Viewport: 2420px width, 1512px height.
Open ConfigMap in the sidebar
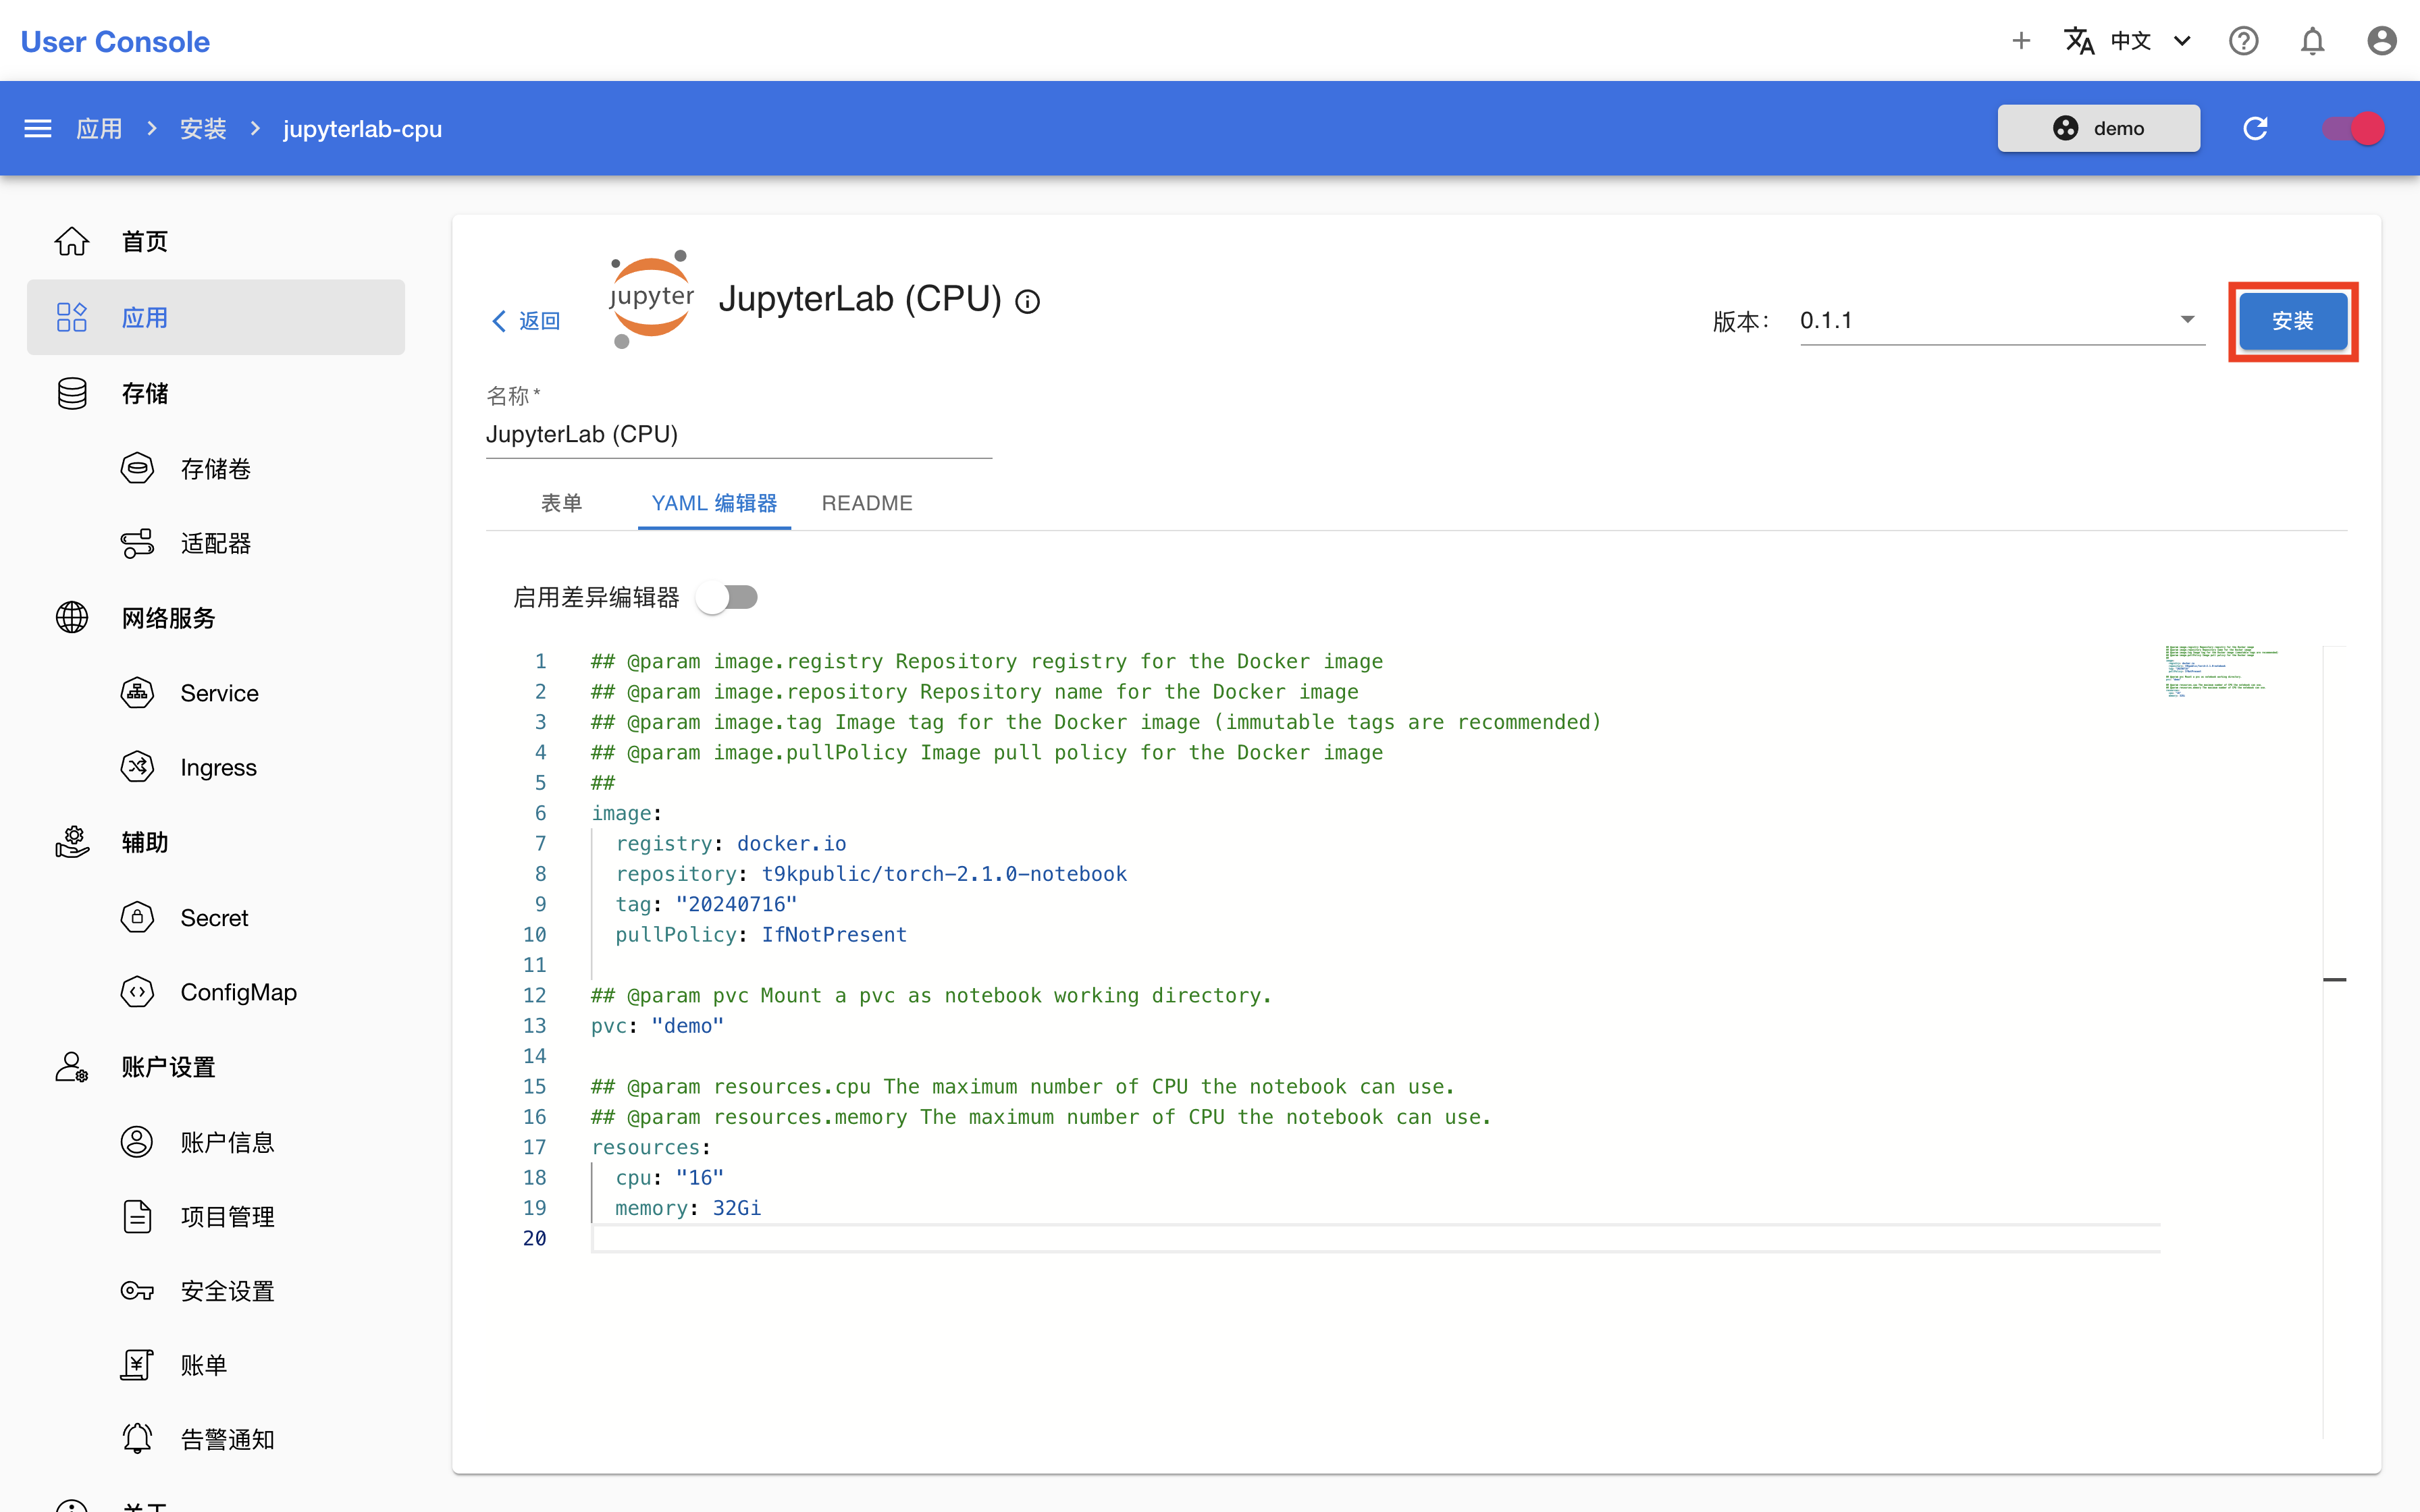click(216, 992)
